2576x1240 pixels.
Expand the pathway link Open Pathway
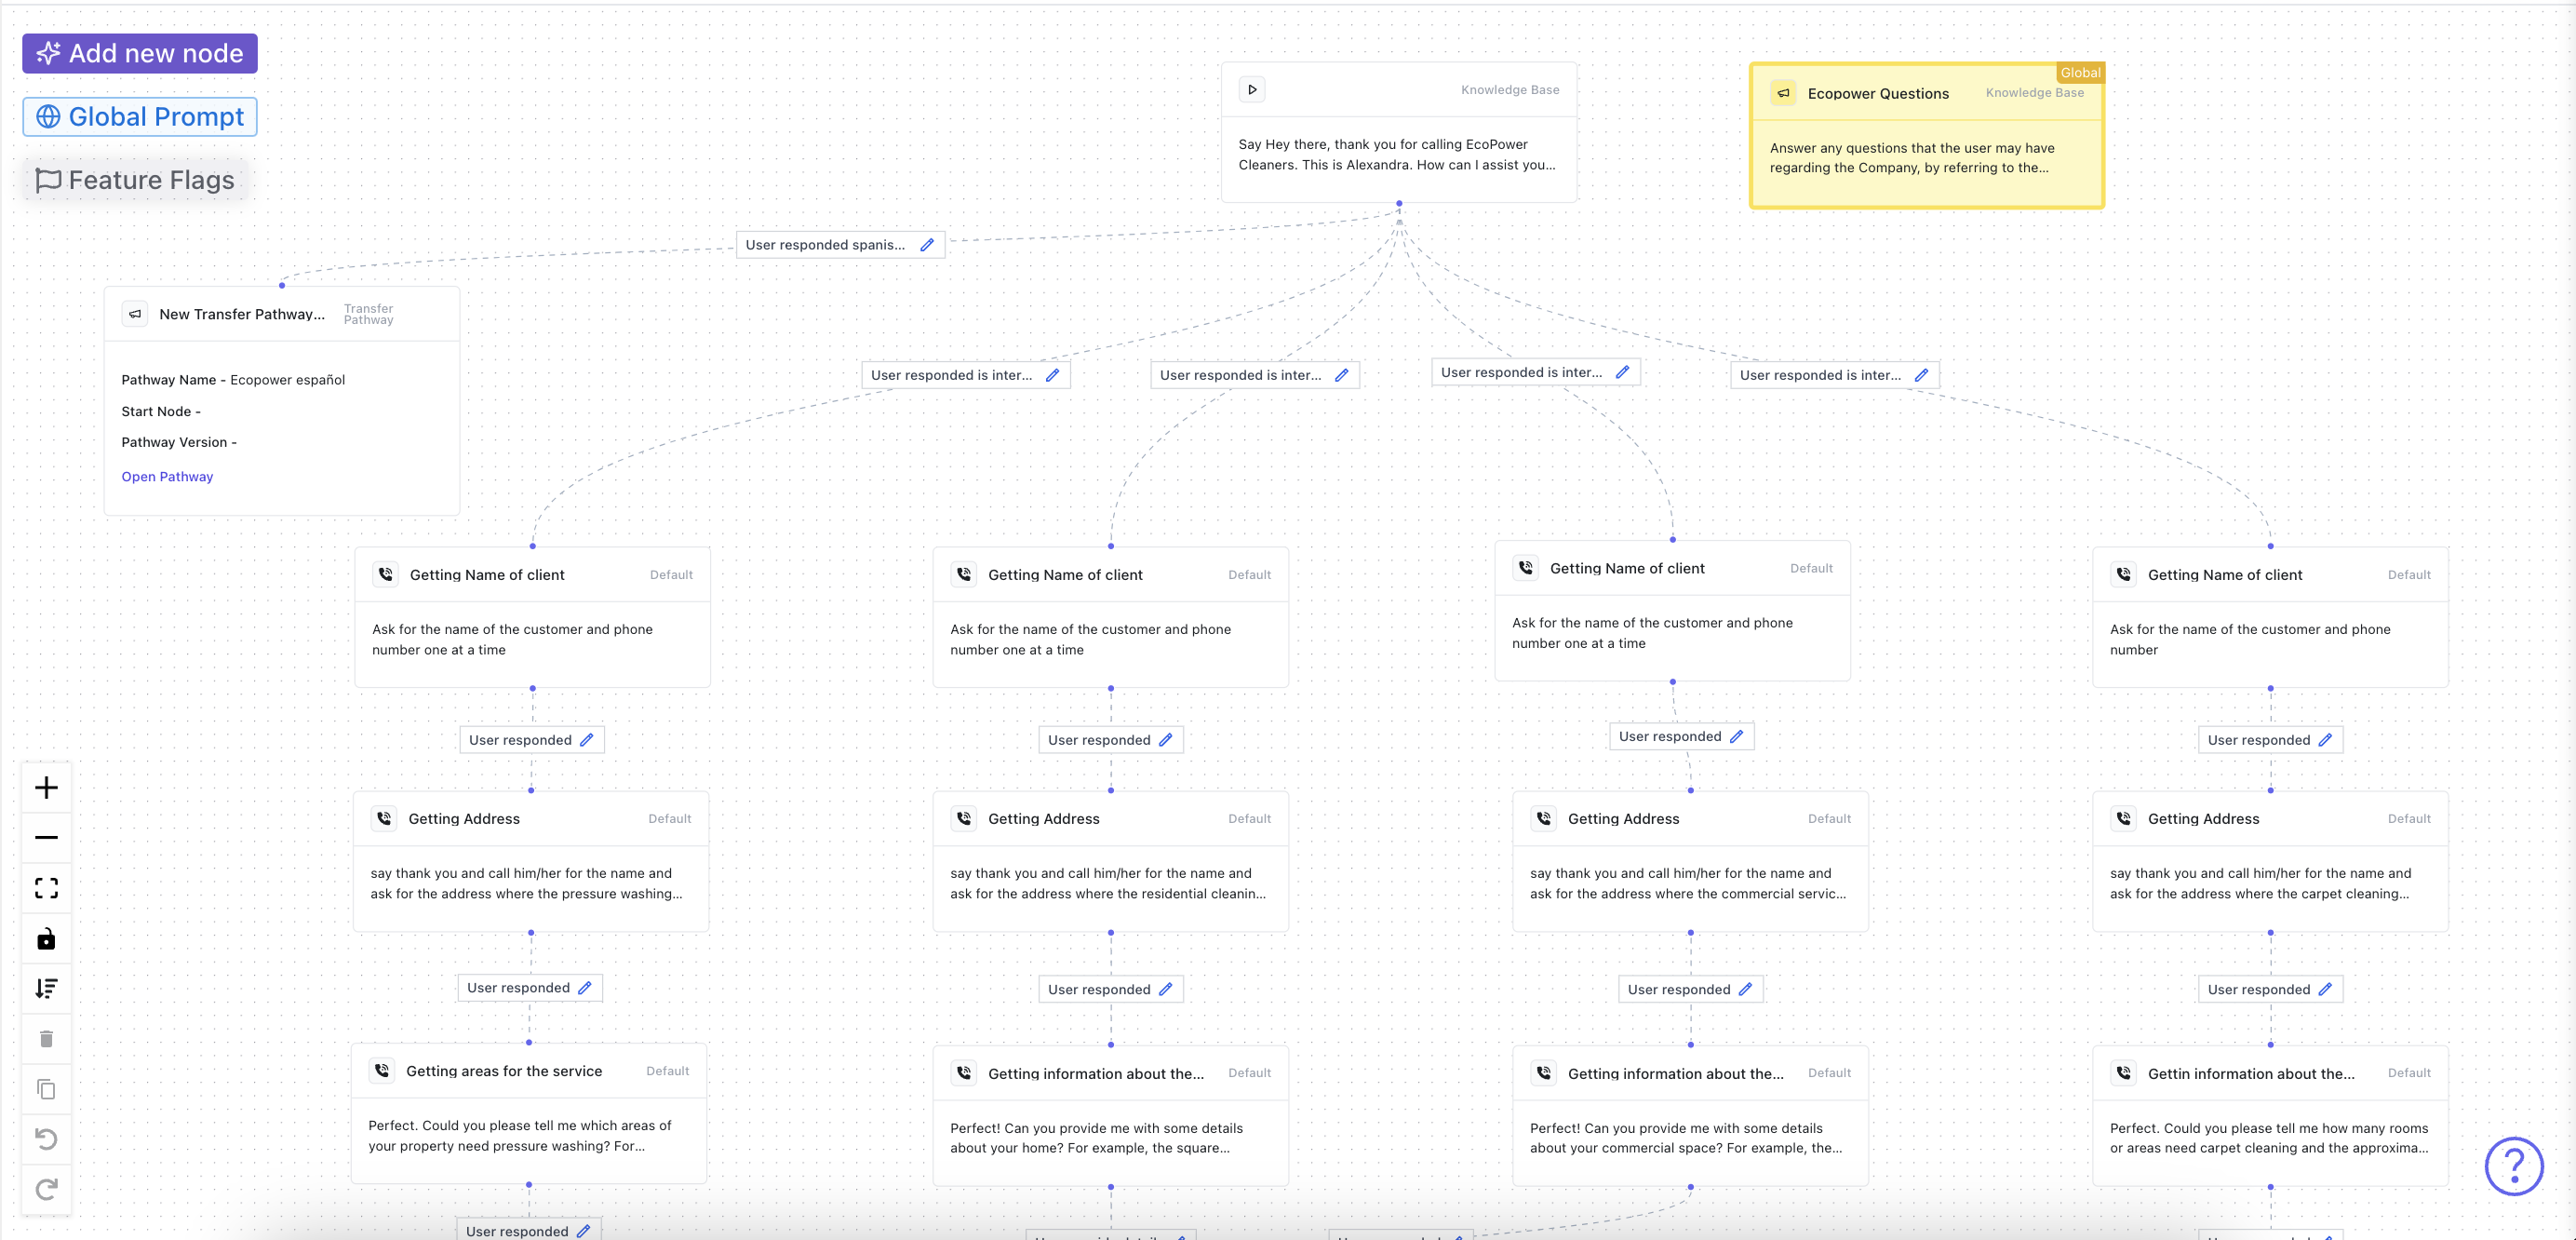point(166,477)
